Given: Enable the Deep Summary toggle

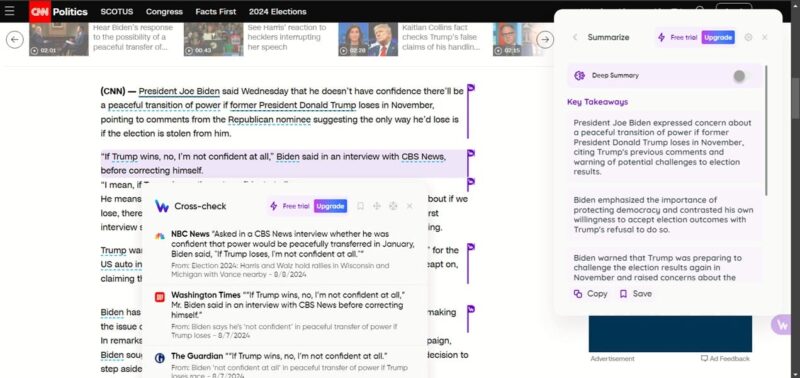Looking at the screenshot, I should pos(742,76).
